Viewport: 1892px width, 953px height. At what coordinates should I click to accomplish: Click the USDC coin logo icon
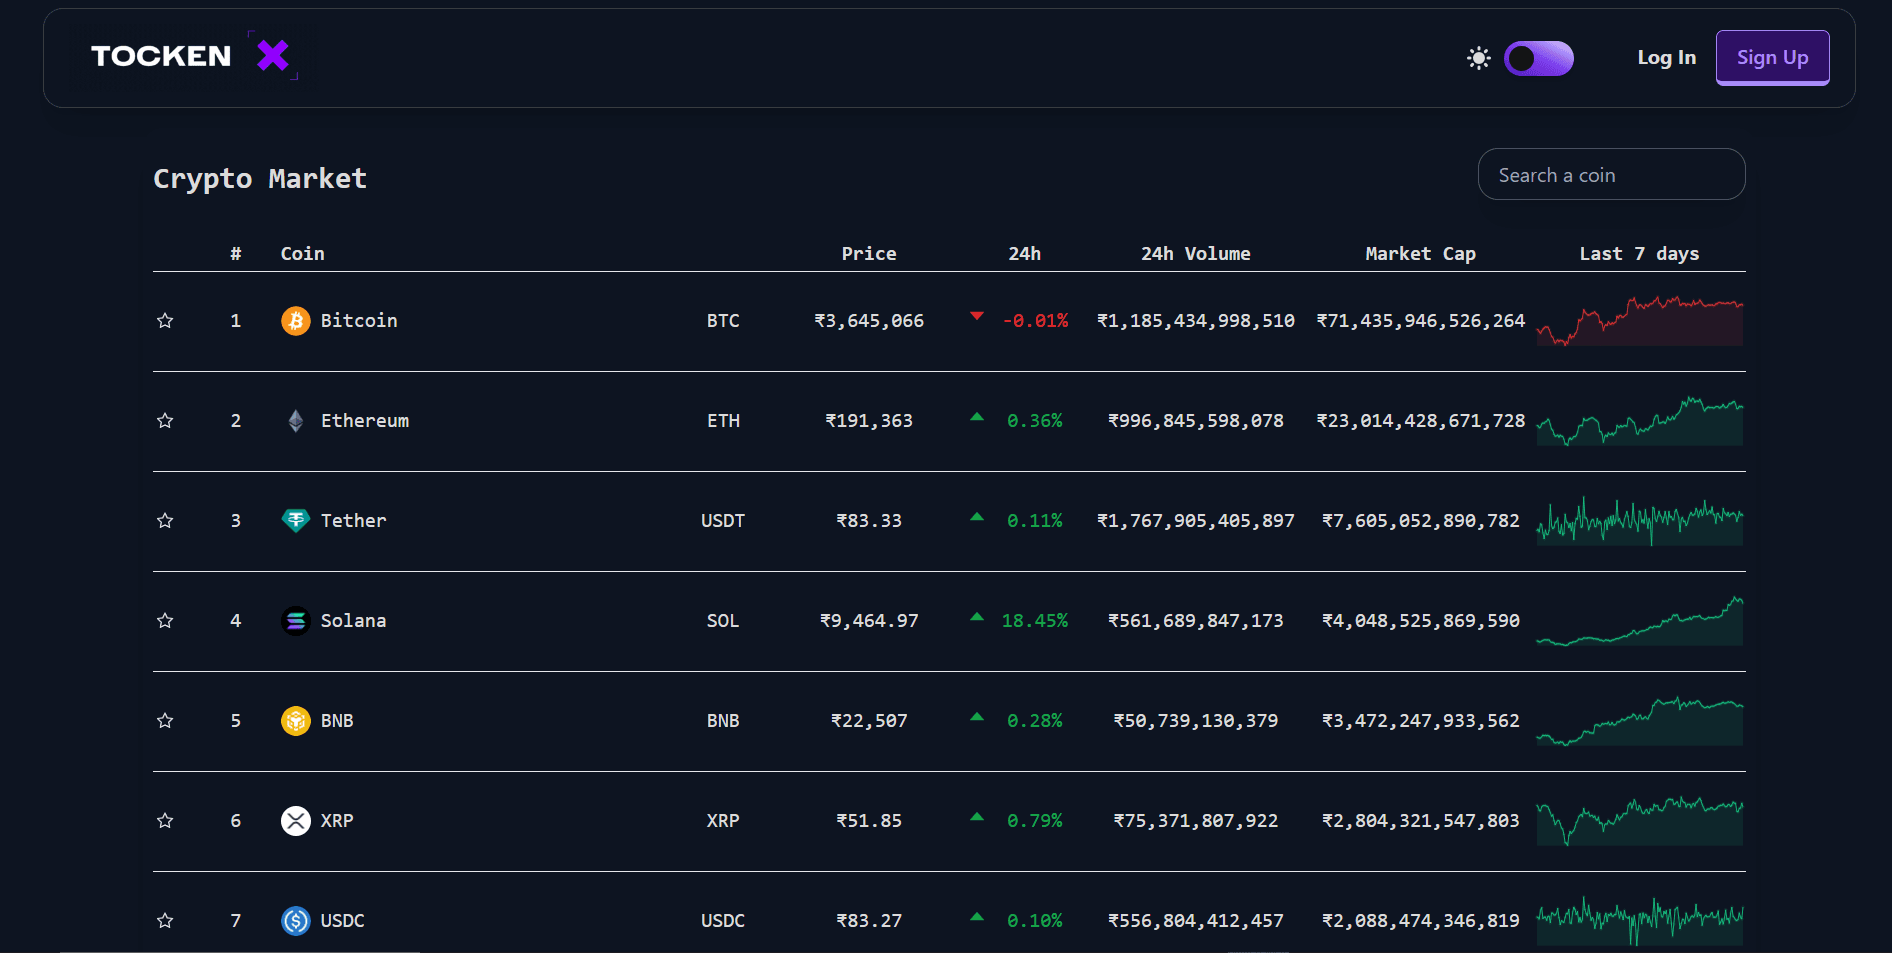coord(295,921)
